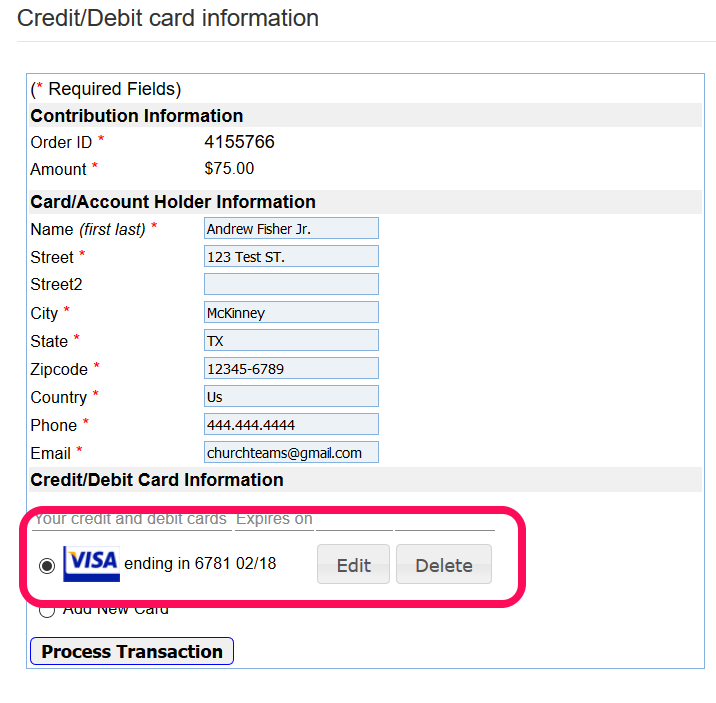Viewport: 716px width, 703px height.
Task: Click the VISA card logo
Action: tap(91, 564)
